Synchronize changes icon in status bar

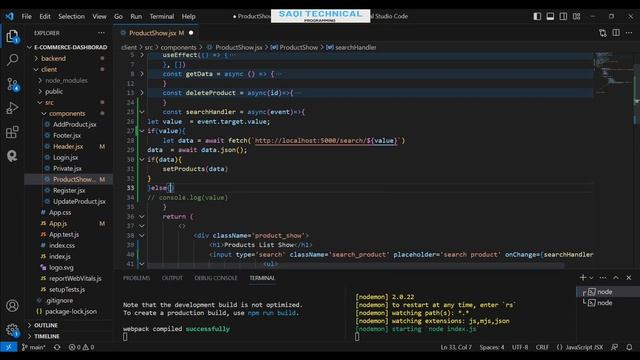pyautogui.click(x=57, y=347)
